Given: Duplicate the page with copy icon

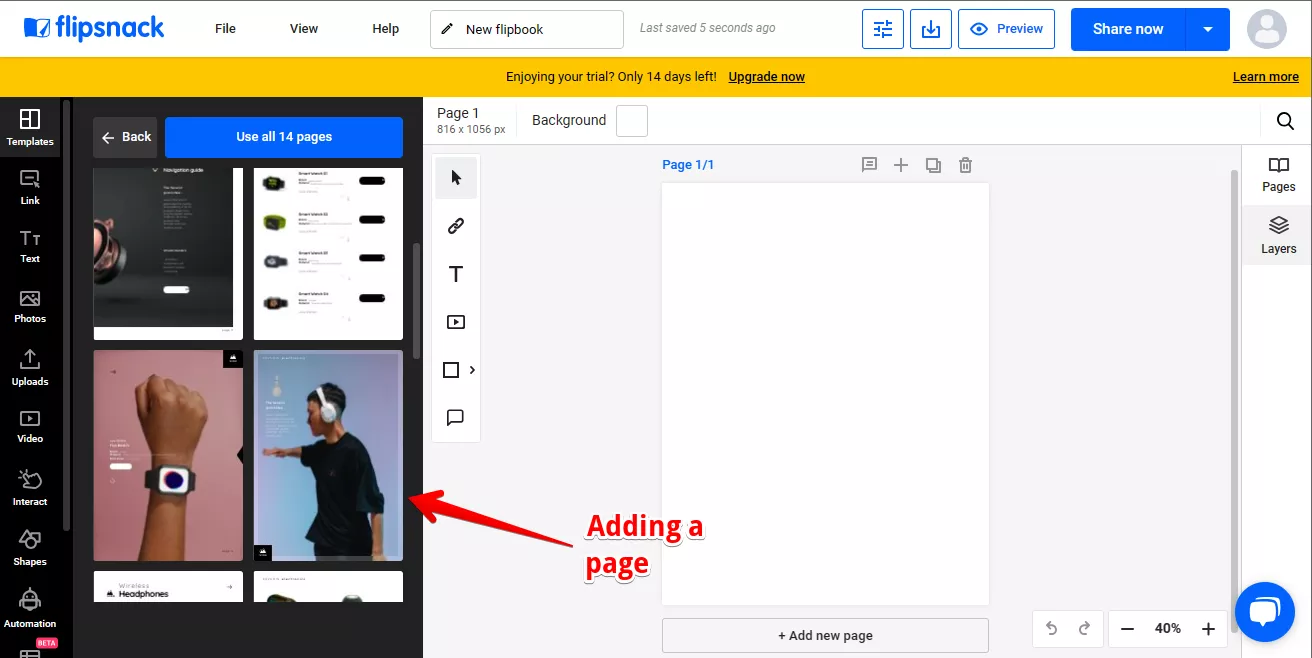Looking at the screenshot, I should tap(933, 165).
